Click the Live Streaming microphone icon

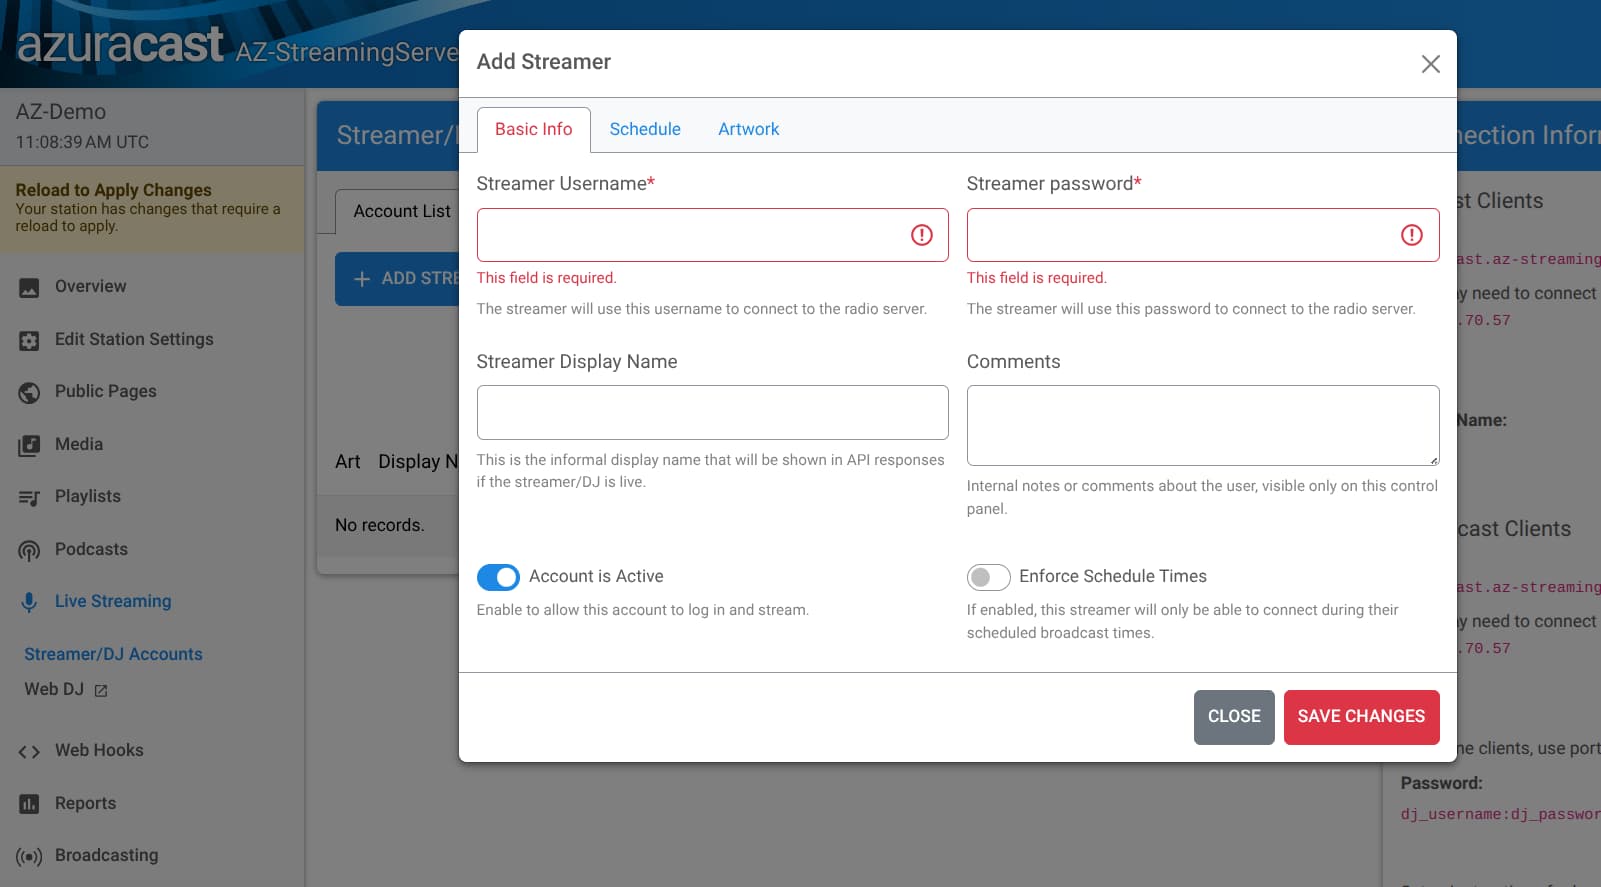(29, 603)
